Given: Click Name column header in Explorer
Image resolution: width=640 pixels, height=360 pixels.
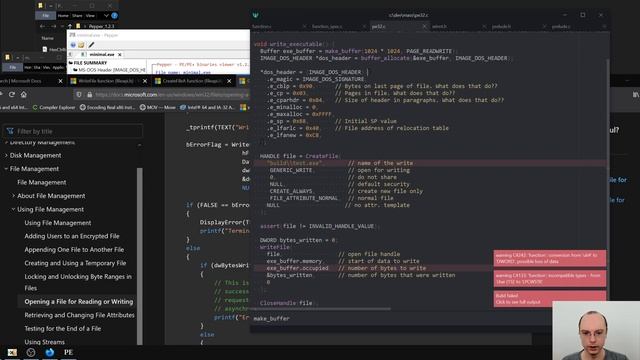Looking at the screenshot, I should 47,38.
